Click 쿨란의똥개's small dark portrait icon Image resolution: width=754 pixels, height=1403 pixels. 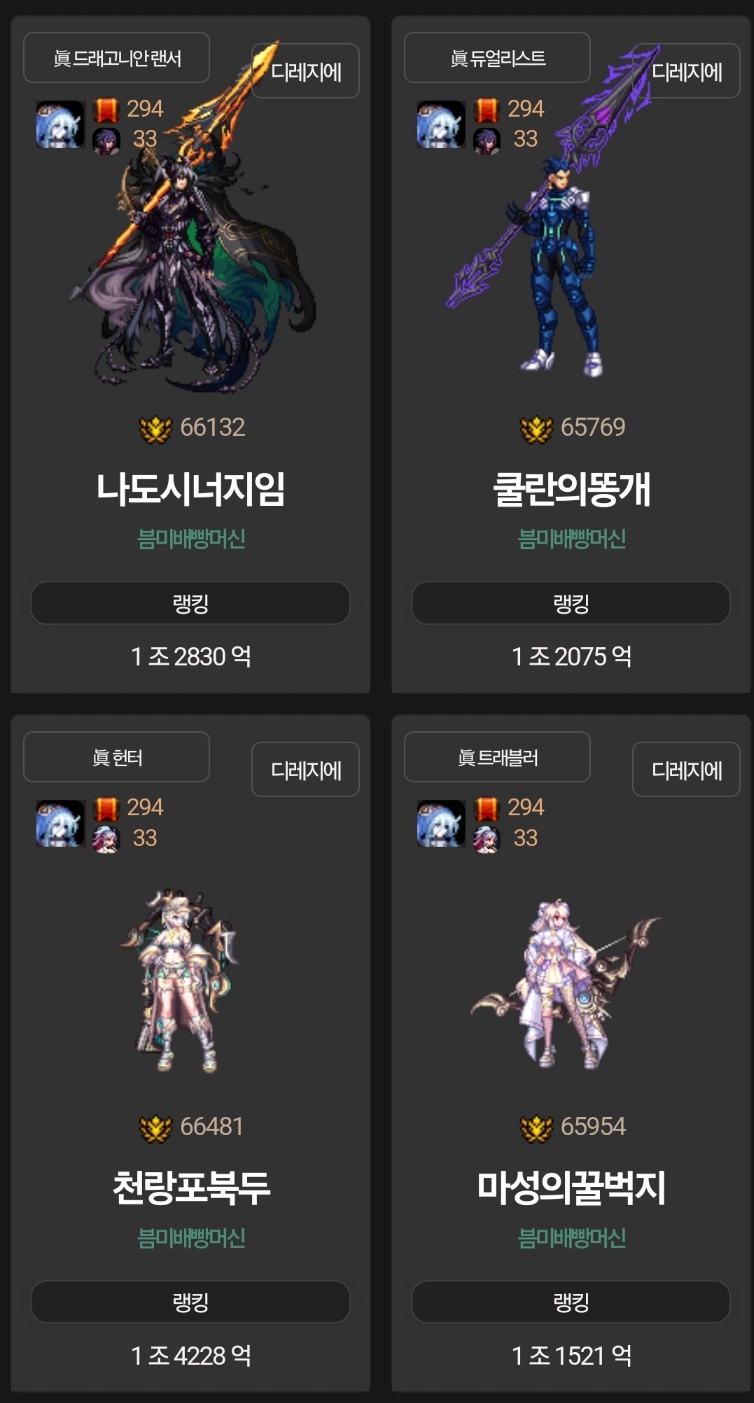pos(486,140)
